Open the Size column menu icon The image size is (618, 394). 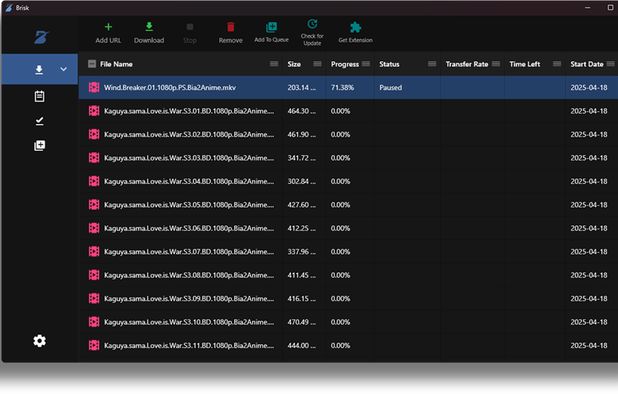pos(317,64)
